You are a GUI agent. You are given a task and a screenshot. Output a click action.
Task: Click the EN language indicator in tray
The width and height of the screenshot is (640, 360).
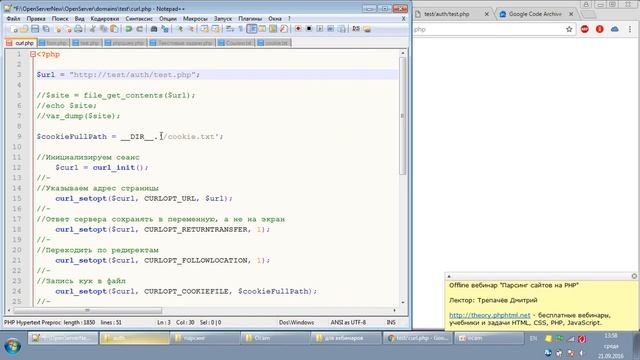click(x=533, y=338)
